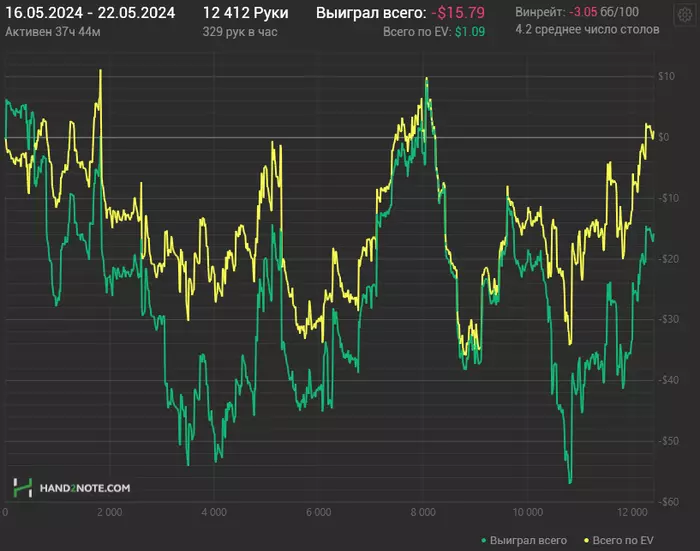Click the 4 000 hands axis marker
The width and height of the screenshot is (700, 551).
(x=214, y=512)
